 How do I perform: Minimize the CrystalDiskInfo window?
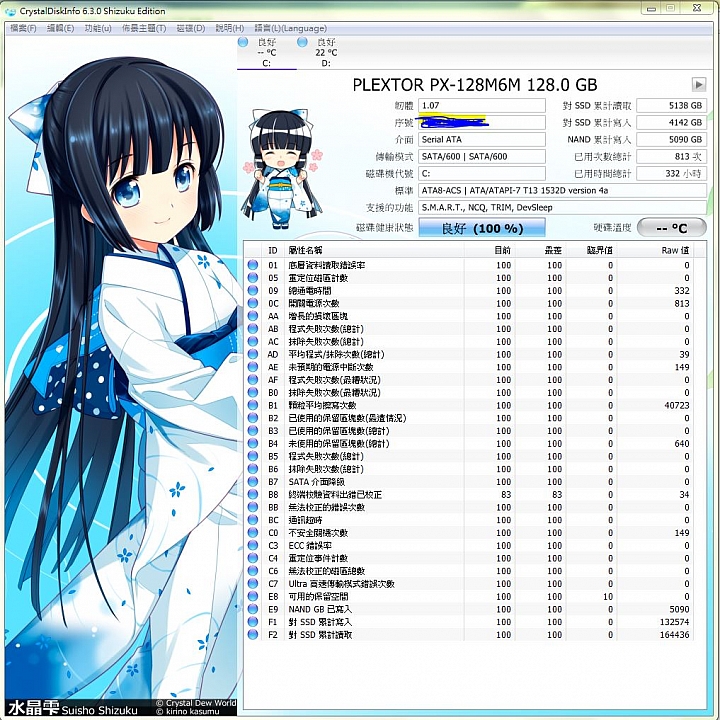[x=651, y=8]
